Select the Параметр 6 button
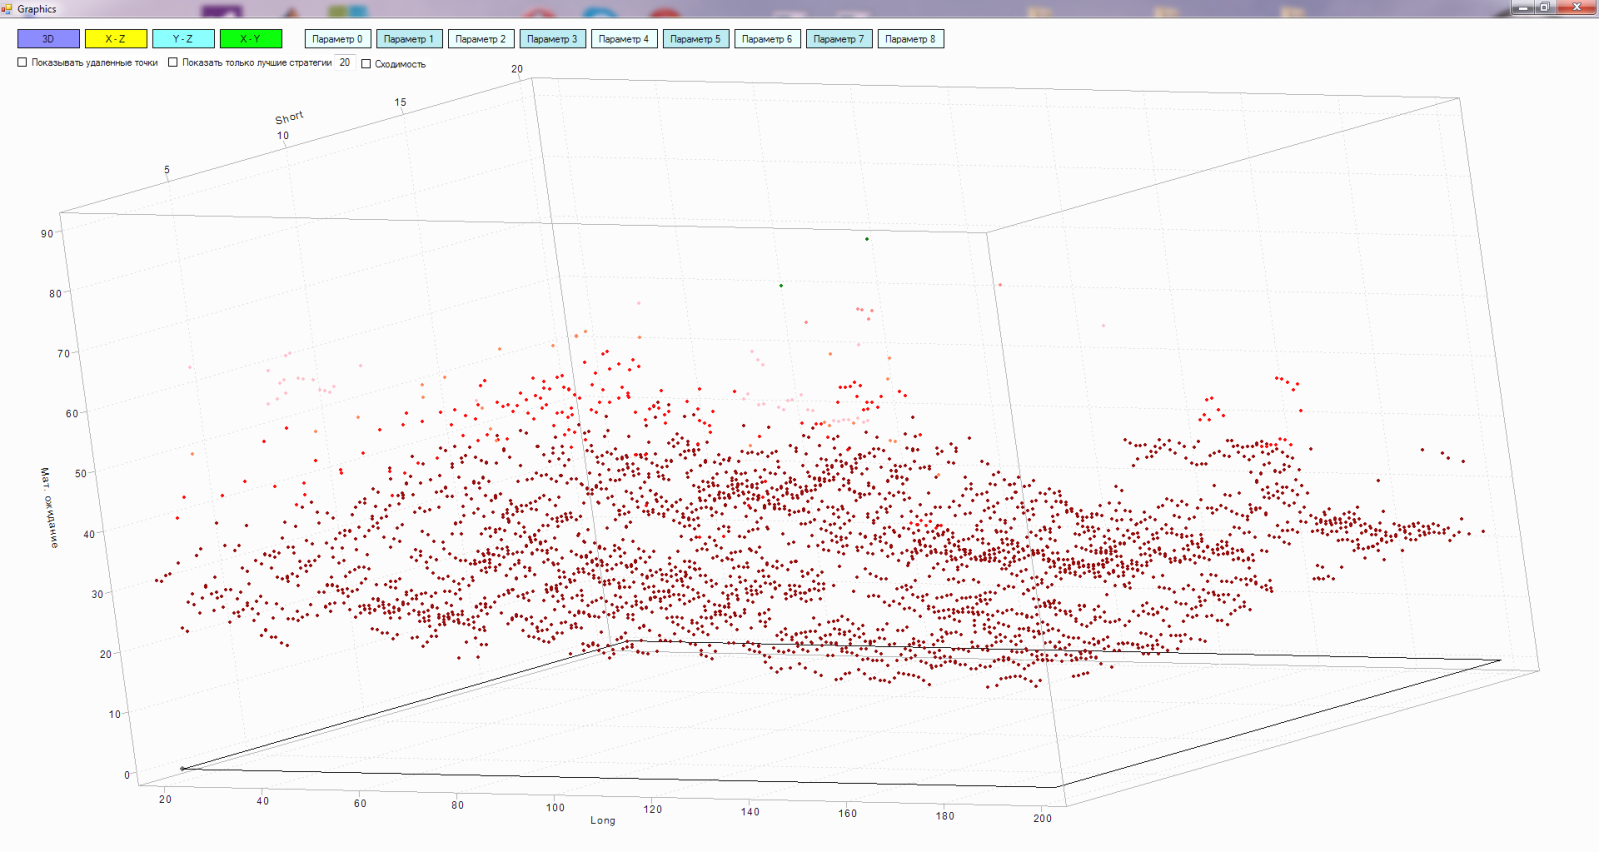The height and width of the screenshot is (852, 1599). click(767, 39)
